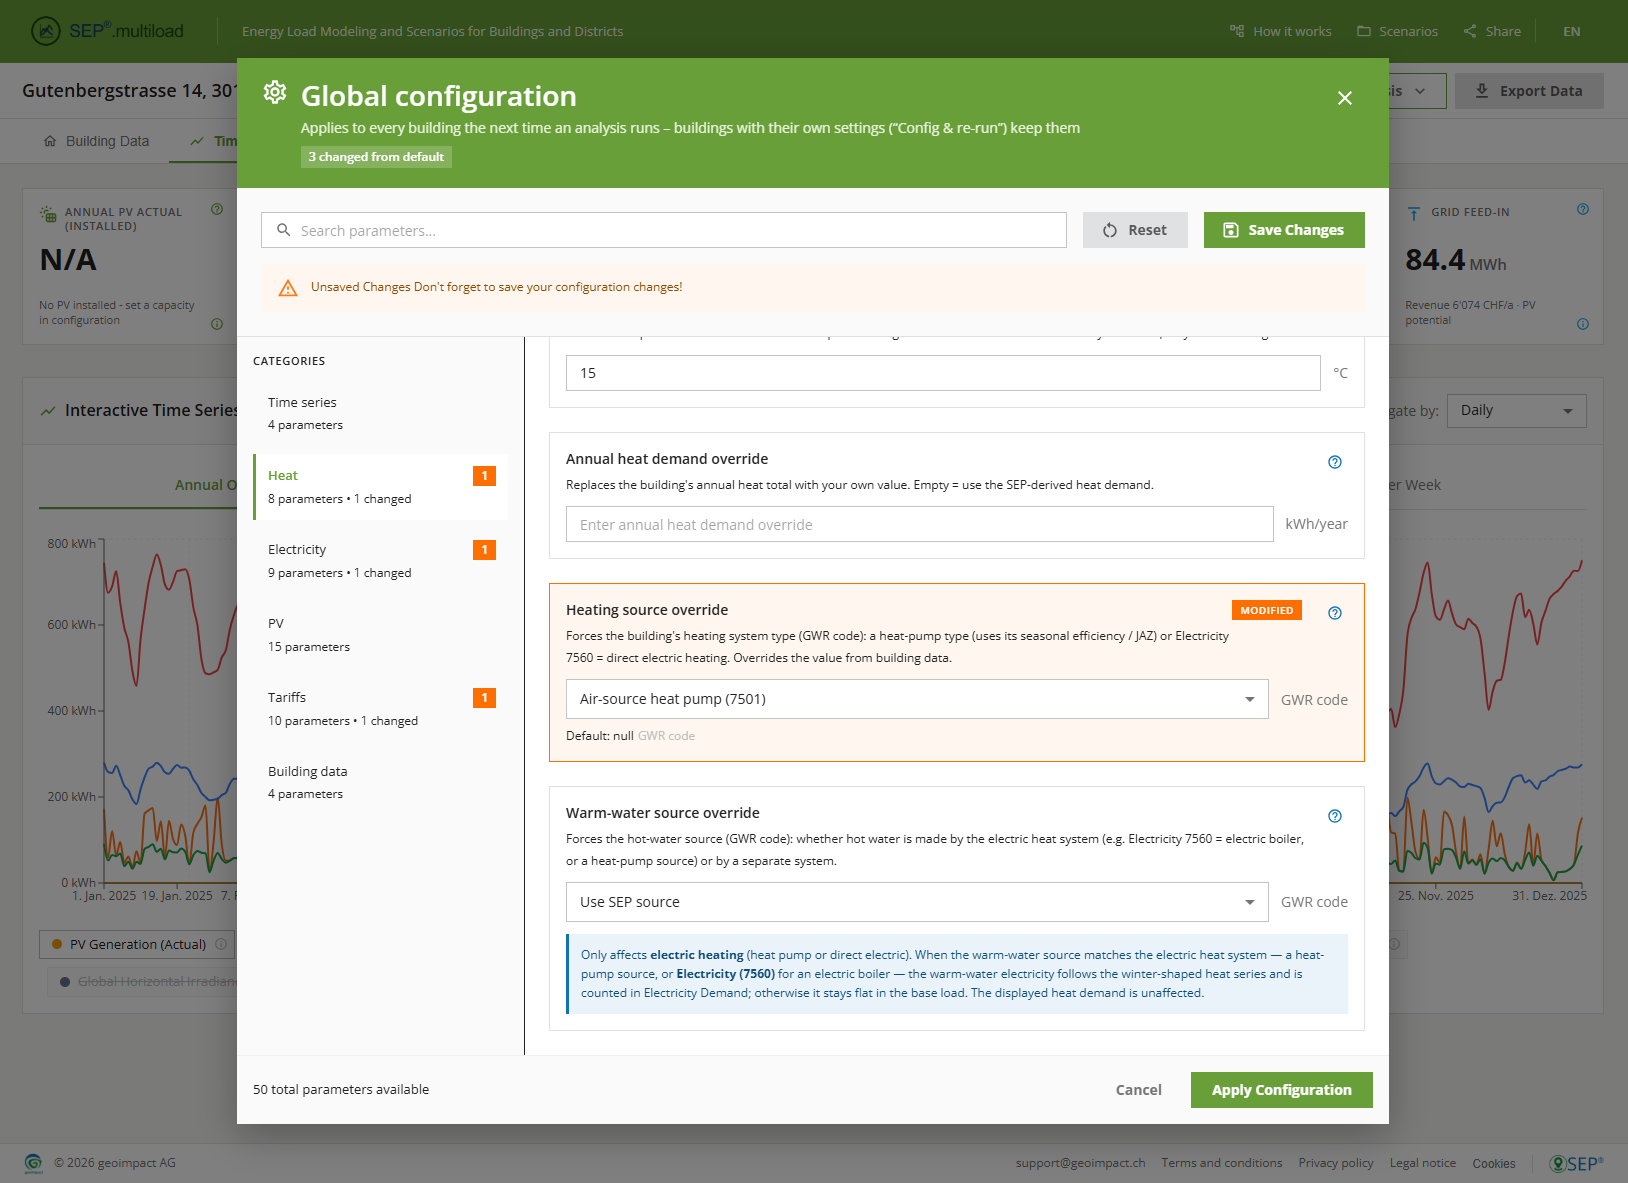The image size is (1628, 1183).
Task: Open help for Grid Feed-In card
Action: [x=1583, y=210]
